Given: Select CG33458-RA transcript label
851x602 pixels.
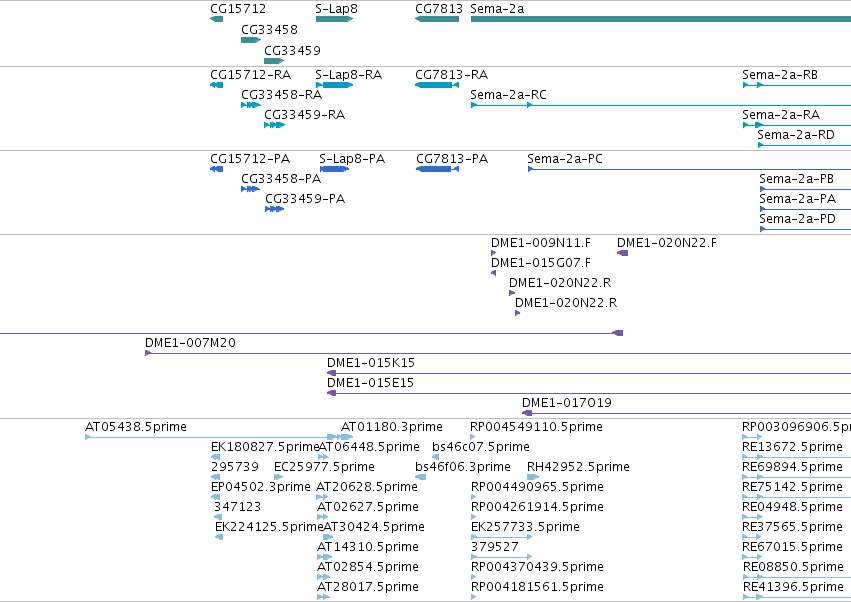Looking at the screenshot, I should (281, 94).
